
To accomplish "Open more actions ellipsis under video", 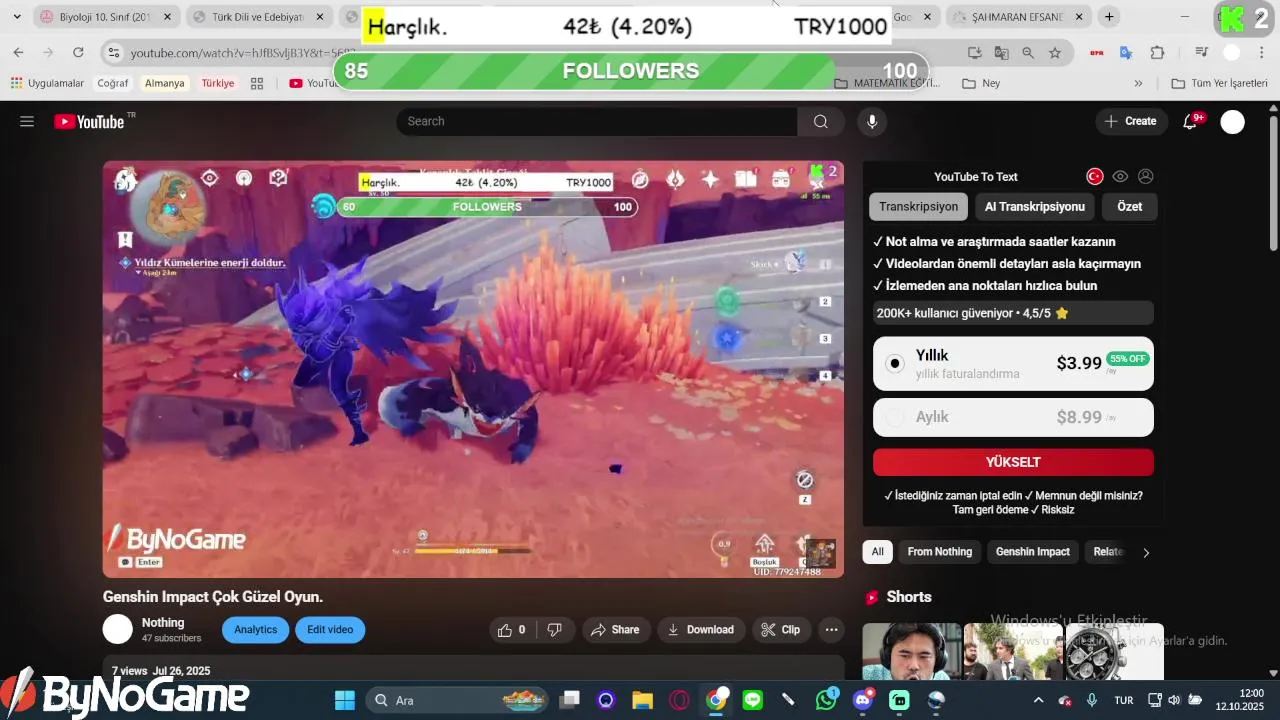I will point(831,630).
